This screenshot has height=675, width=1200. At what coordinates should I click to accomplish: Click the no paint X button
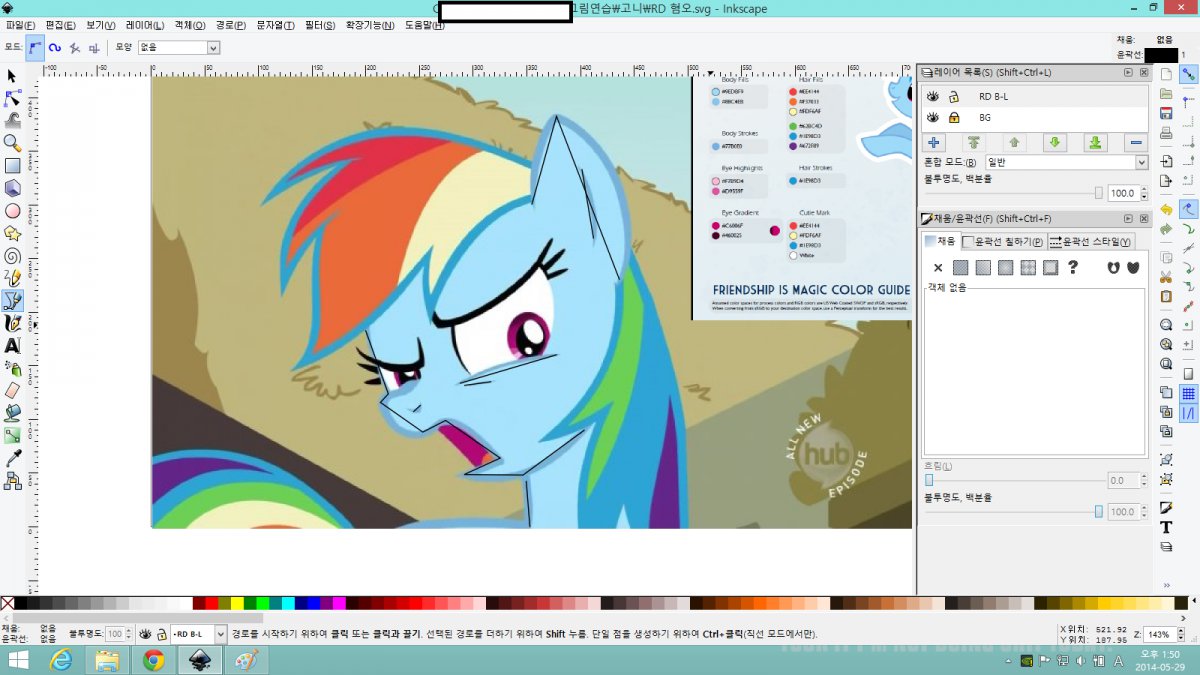click(938, 267)
